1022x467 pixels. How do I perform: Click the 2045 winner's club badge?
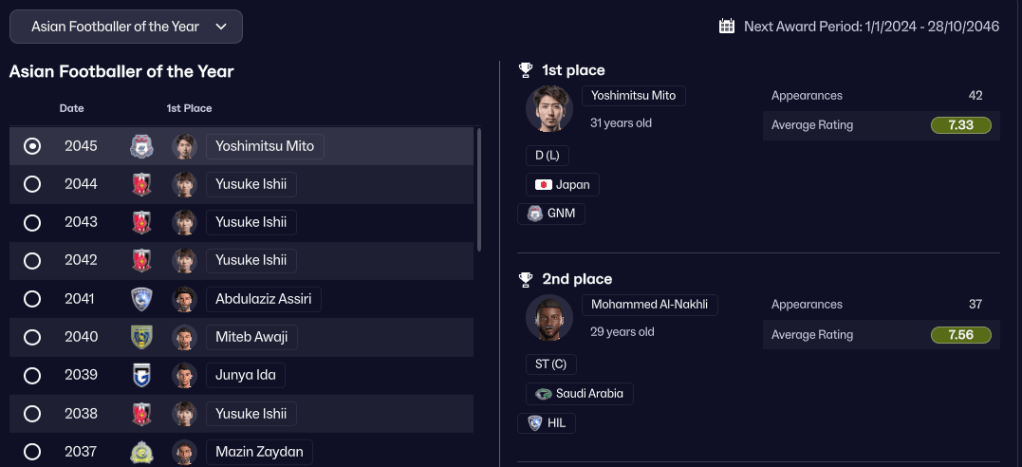point(142,146)
